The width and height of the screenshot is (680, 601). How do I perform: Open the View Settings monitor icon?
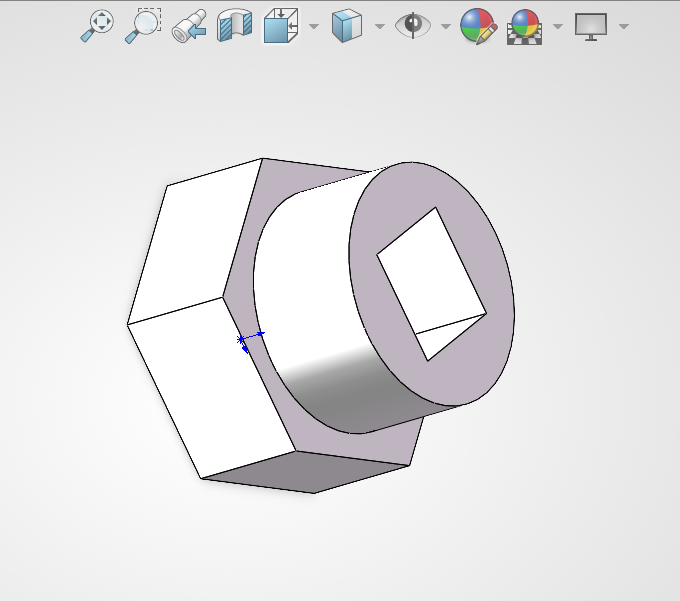[x=591, y=26]
